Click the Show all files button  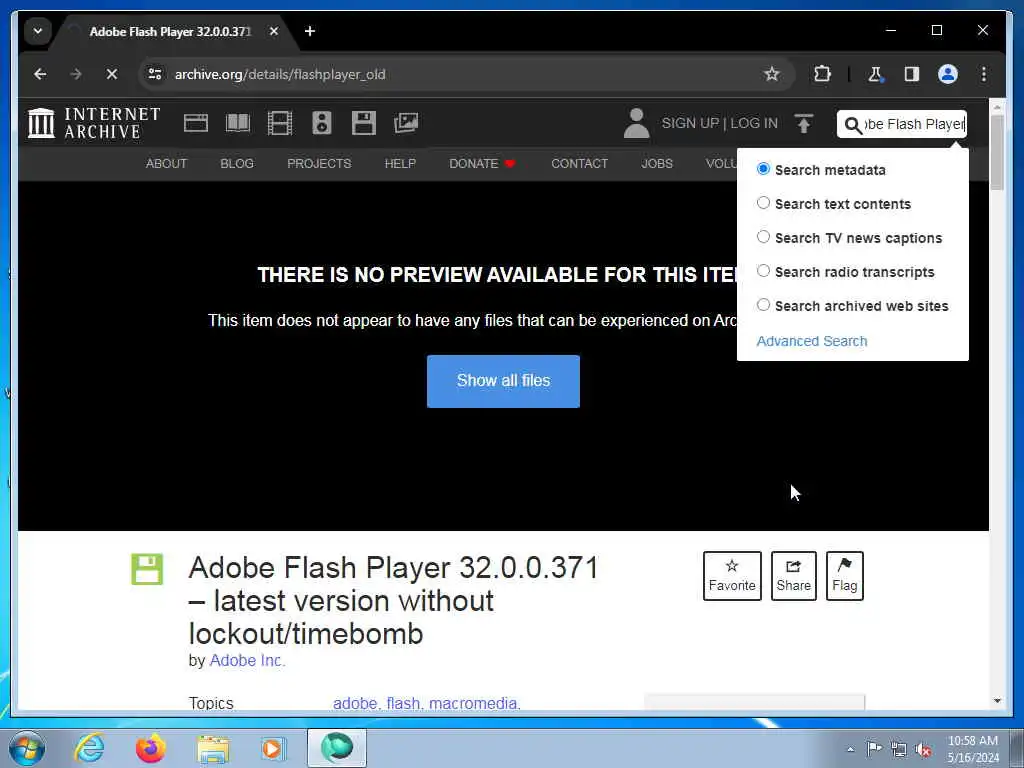504,381
